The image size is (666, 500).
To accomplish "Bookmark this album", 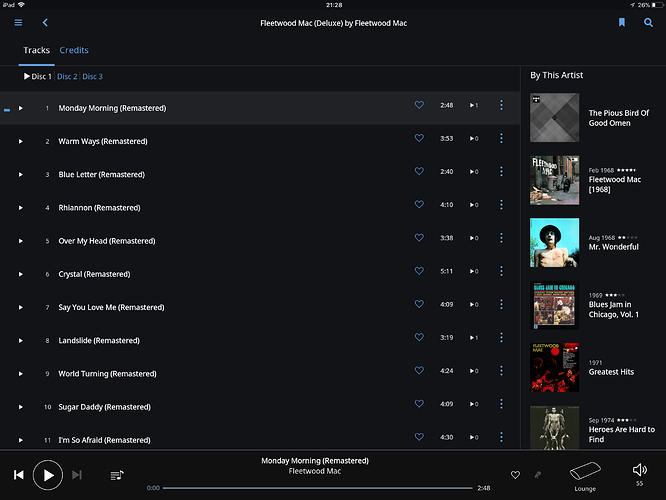I will point(621,23).
